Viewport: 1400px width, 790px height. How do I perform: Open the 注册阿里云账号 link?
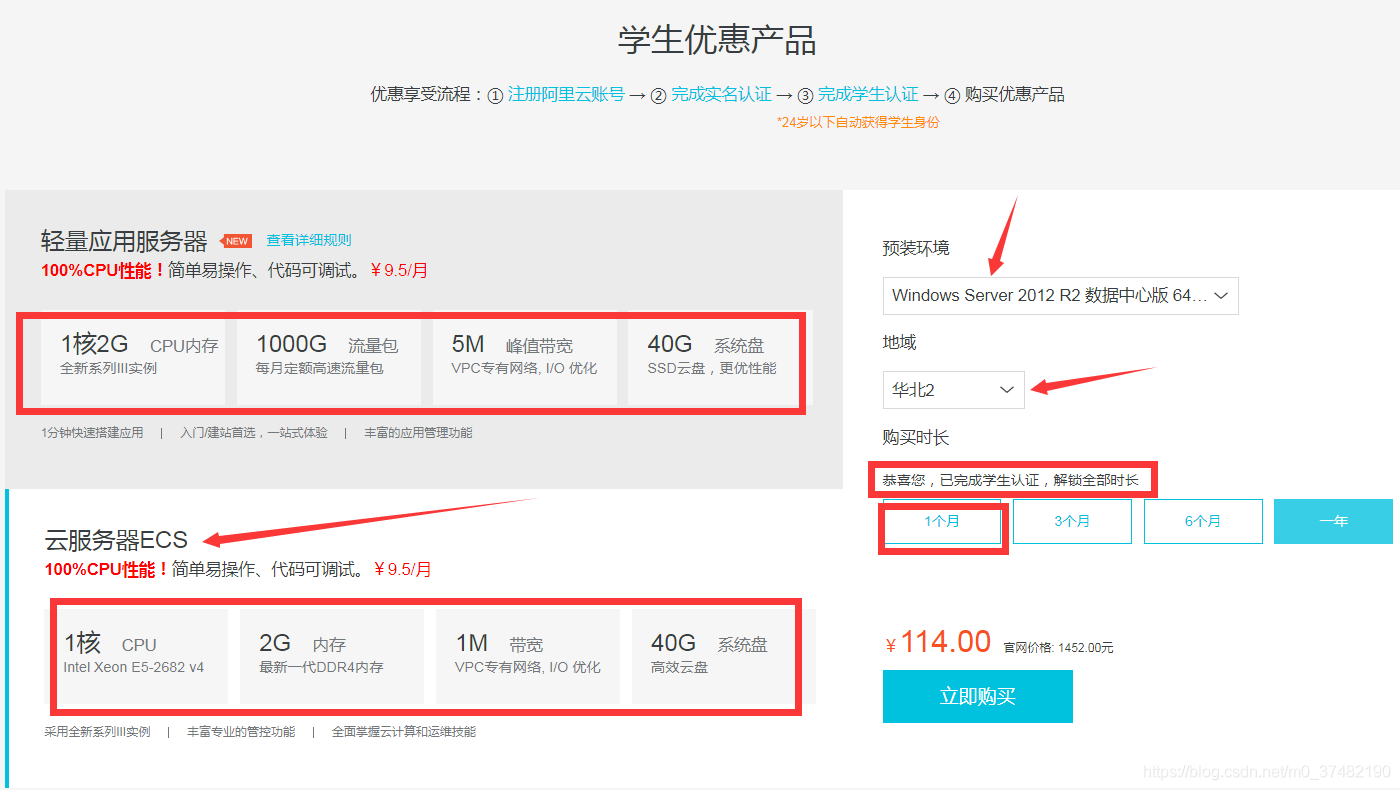coord(566,94)
